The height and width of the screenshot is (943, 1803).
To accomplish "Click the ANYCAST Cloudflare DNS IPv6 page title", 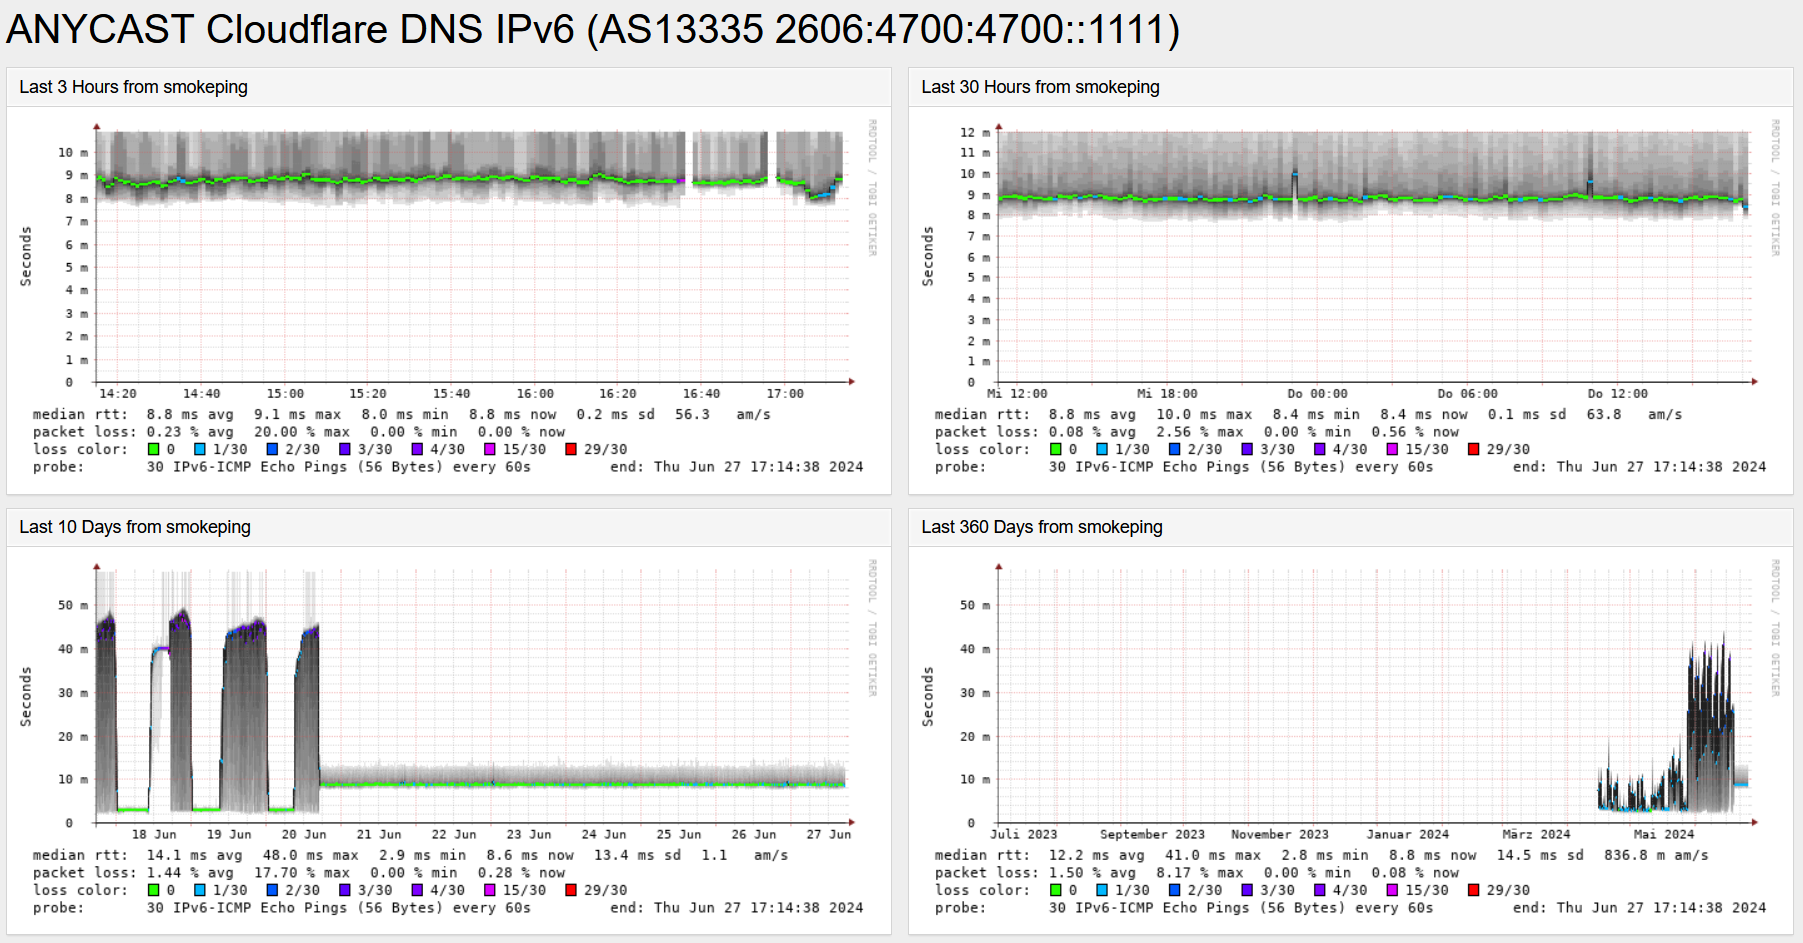I will pyautogui.click(x=593, y=29).
